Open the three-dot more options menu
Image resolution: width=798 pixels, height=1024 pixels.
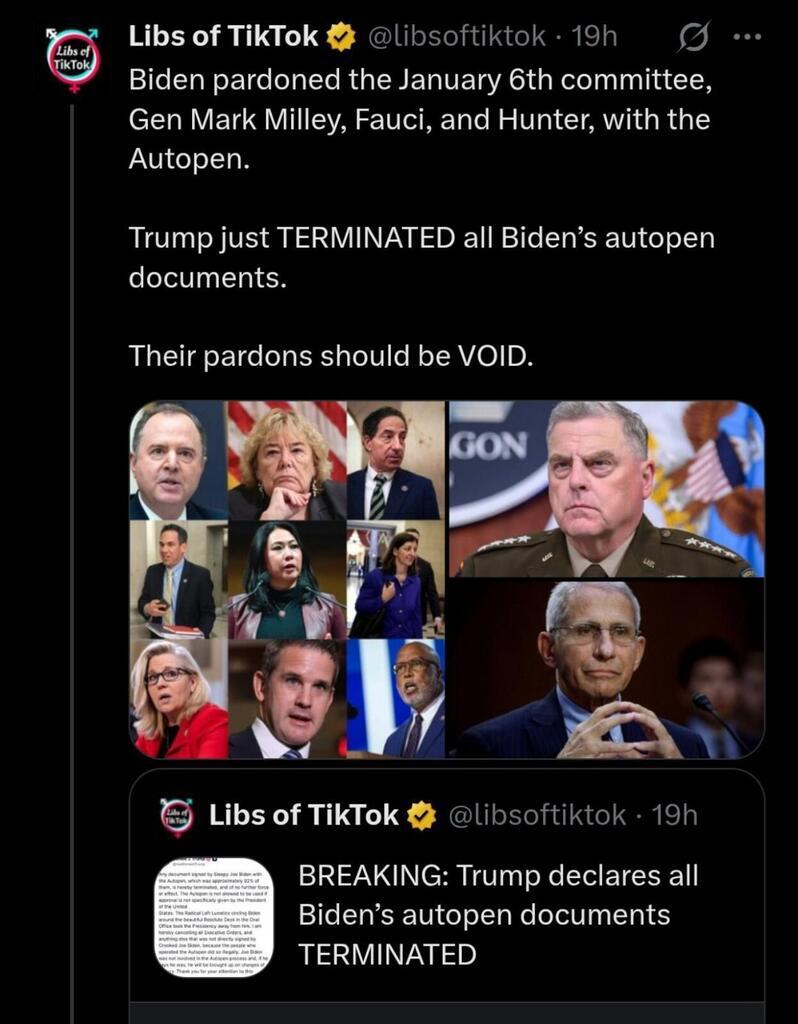pyautogui.click(x=748, y=37)
